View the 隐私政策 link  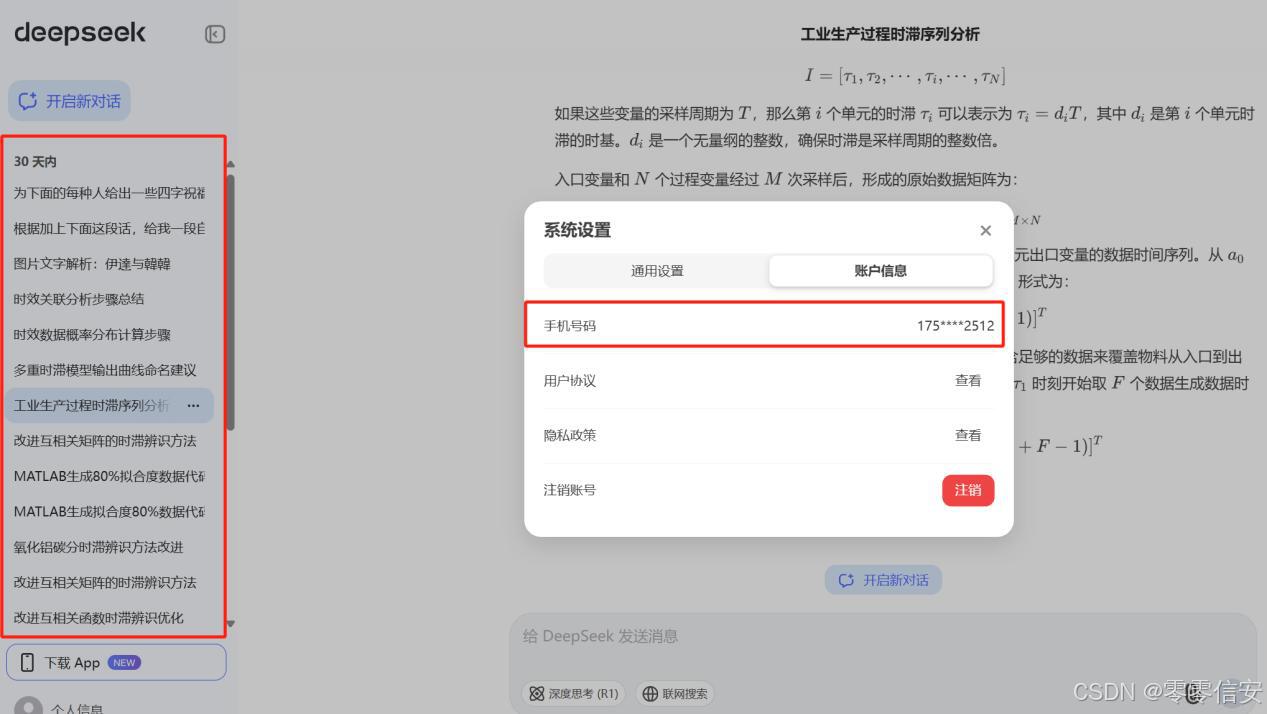pos(968,435)
